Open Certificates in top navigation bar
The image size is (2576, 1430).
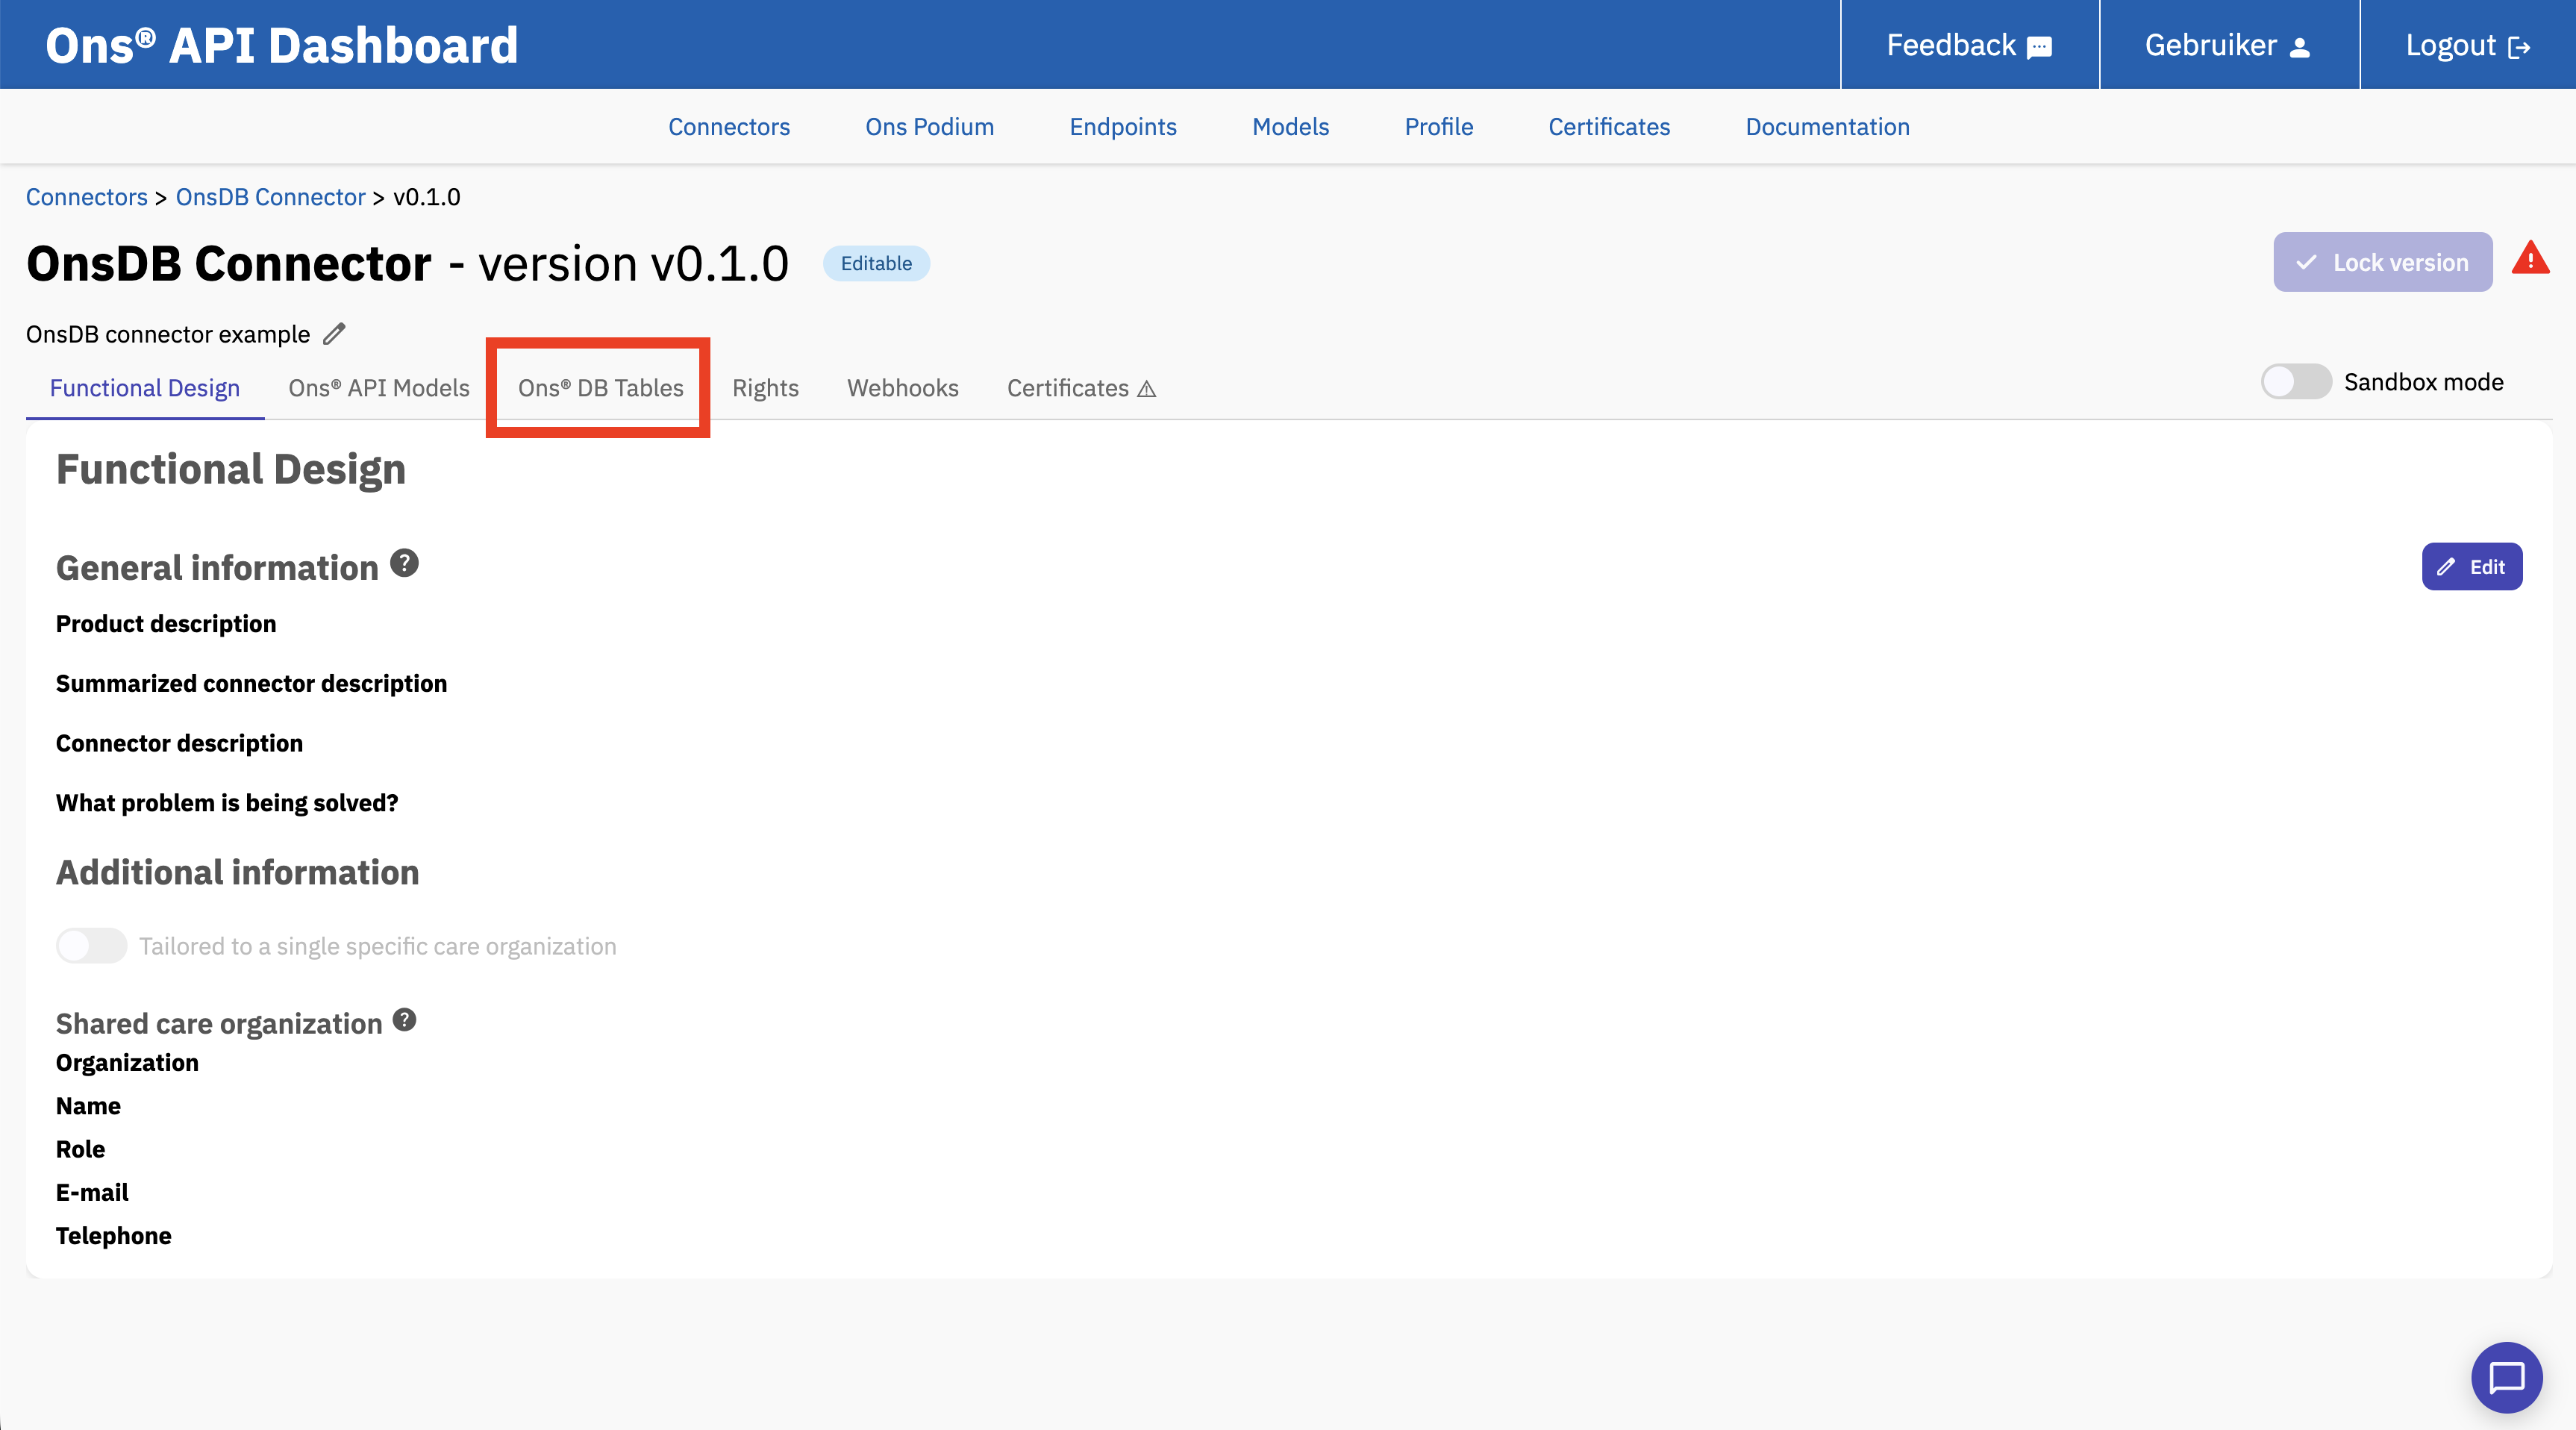[x=1609, y=127]
